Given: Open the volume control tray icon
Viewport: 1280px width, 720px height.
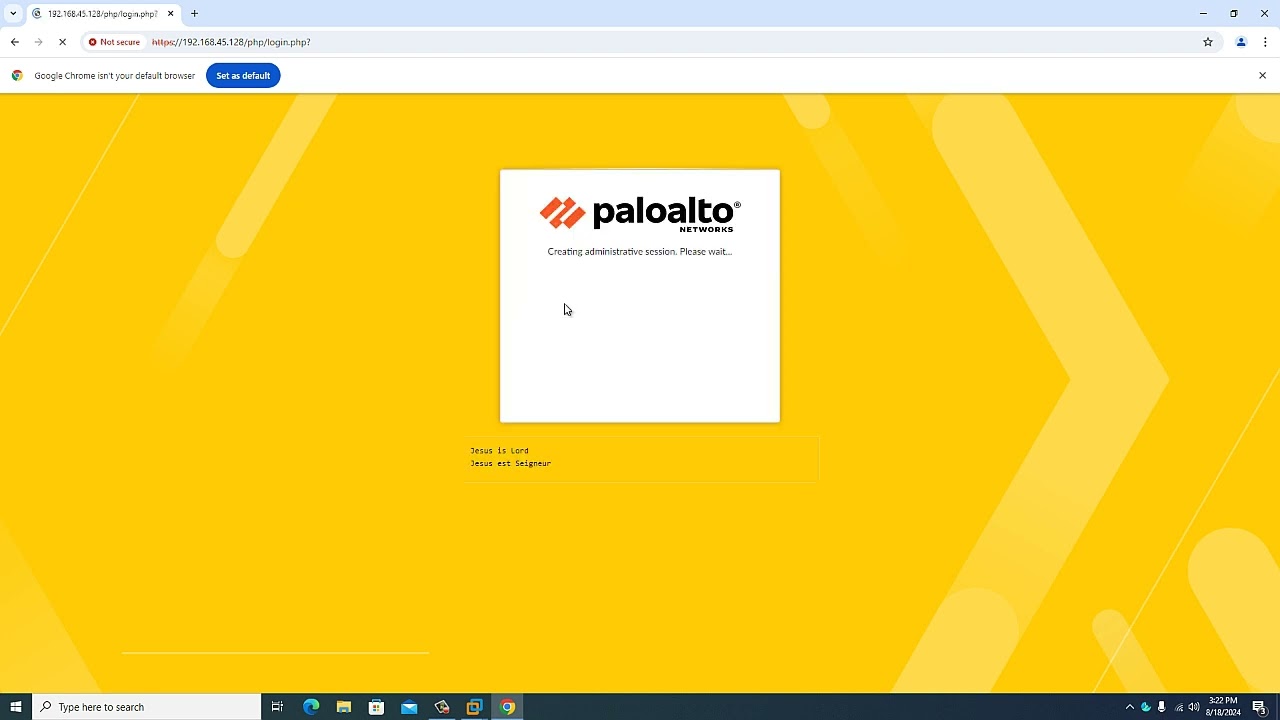Looking at the screenshot, I should pos(1194,707).
